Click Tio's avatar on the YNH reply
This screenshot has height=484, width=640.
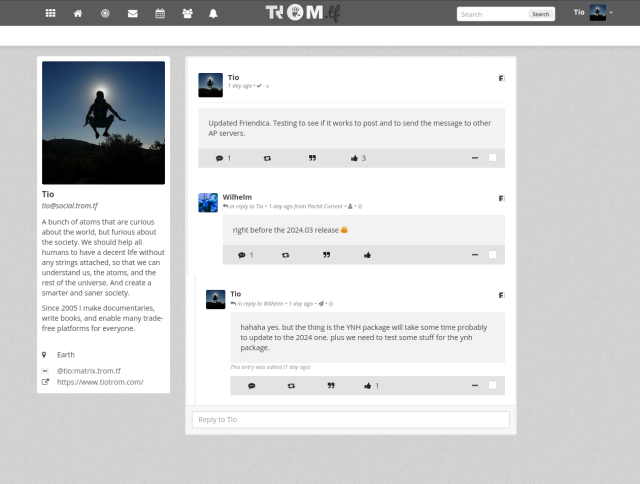tap(216, 300)
